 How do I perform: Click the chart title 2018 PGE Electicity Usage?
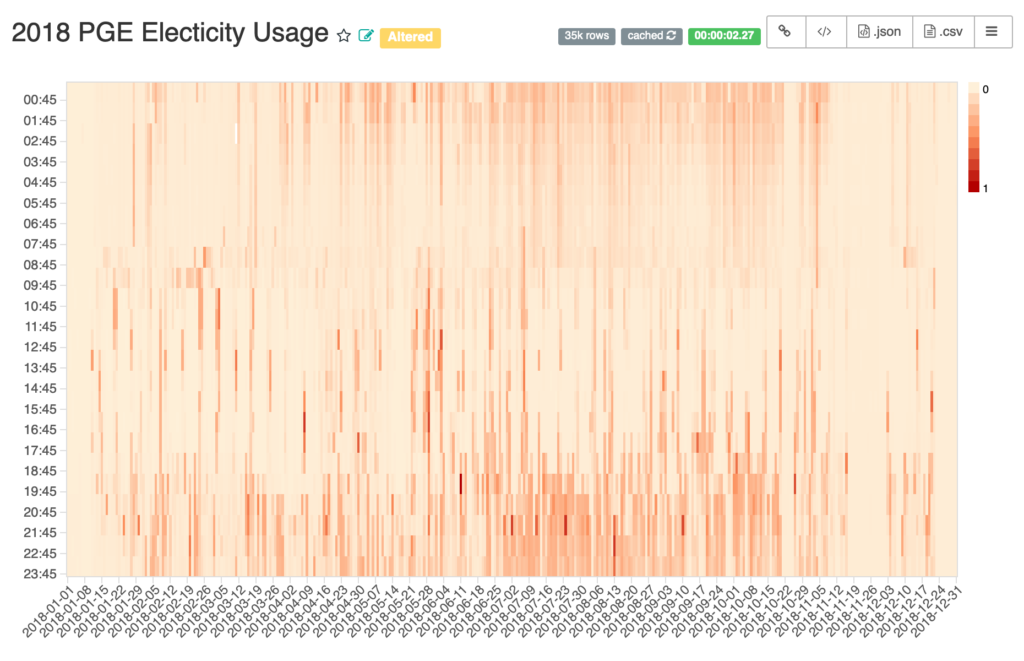point(169,33)
